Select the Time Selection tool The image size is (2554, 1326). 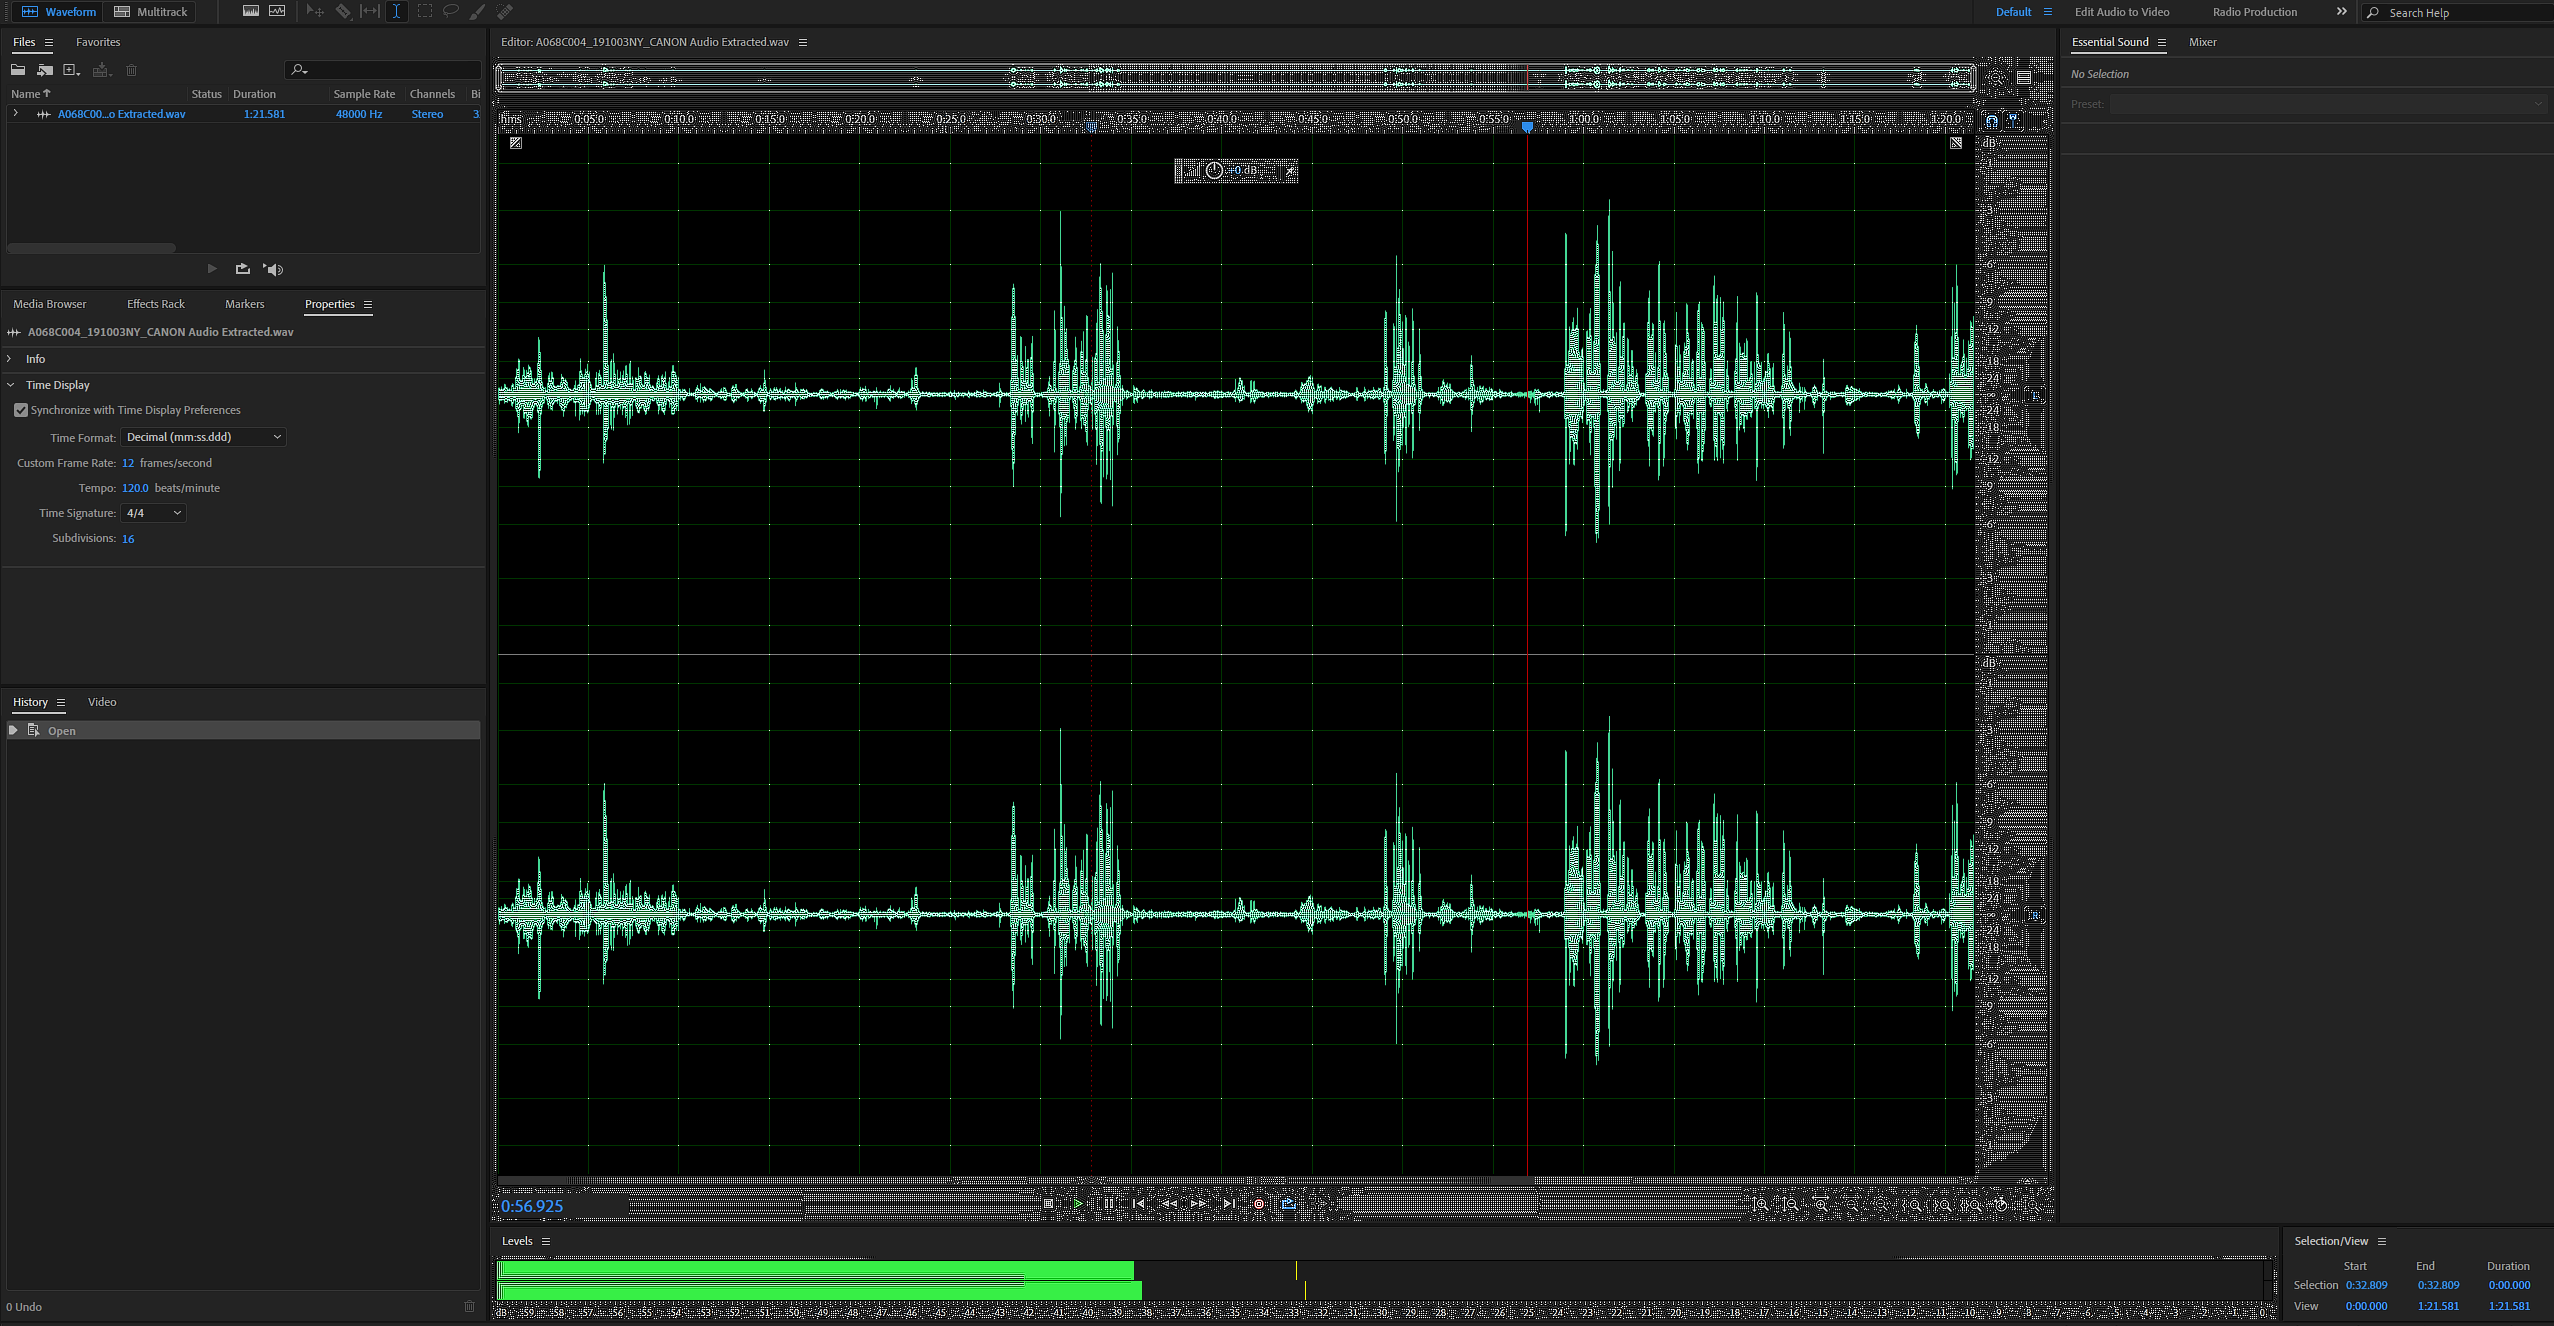click(396, 11)
